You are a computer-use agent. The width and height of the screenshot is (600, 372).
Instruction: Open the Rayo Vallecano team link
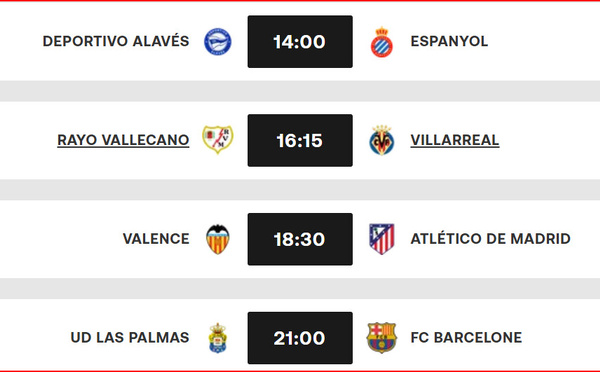click(123, 140)
